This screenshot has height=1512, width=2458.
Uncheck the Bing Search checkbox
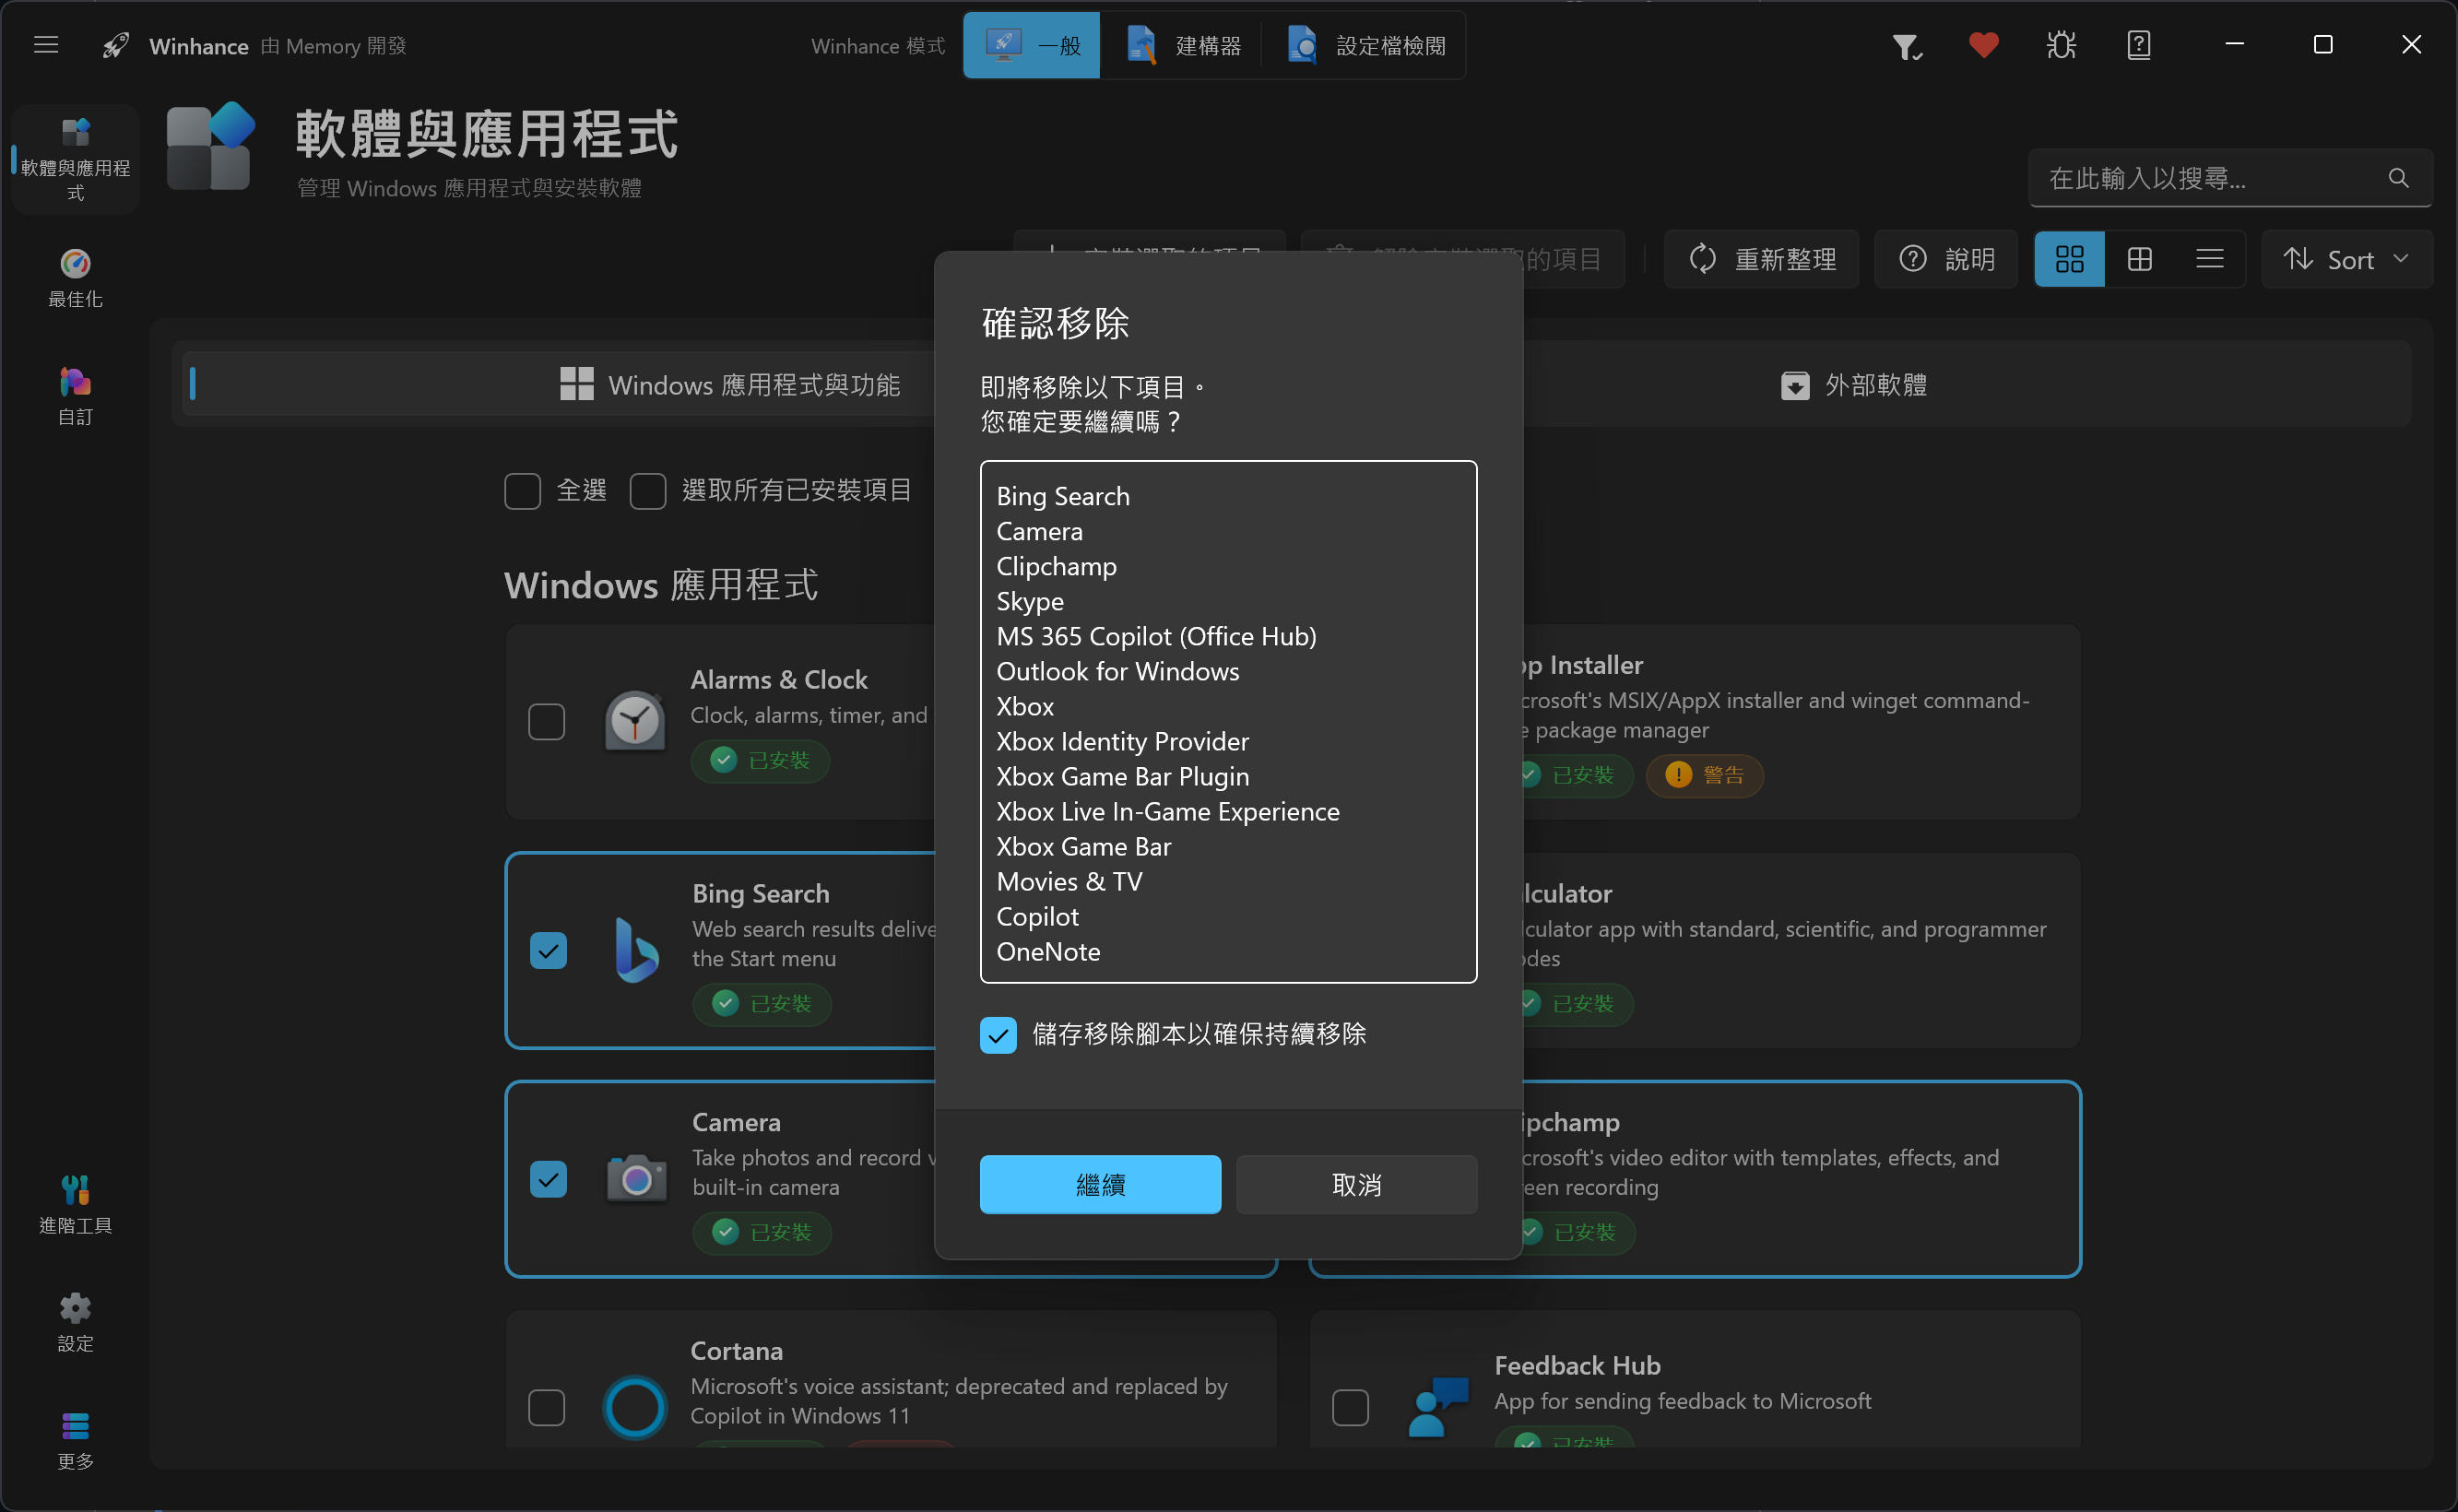pyautogui.click(x=548, y=950)
